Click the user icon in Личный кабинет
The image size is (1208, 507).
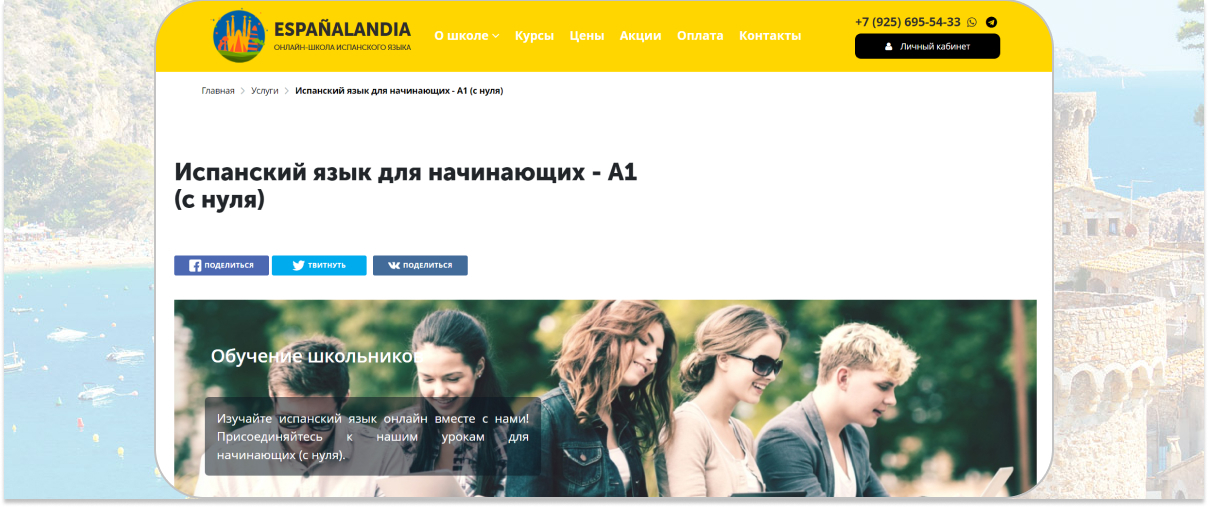click(889, 46)
